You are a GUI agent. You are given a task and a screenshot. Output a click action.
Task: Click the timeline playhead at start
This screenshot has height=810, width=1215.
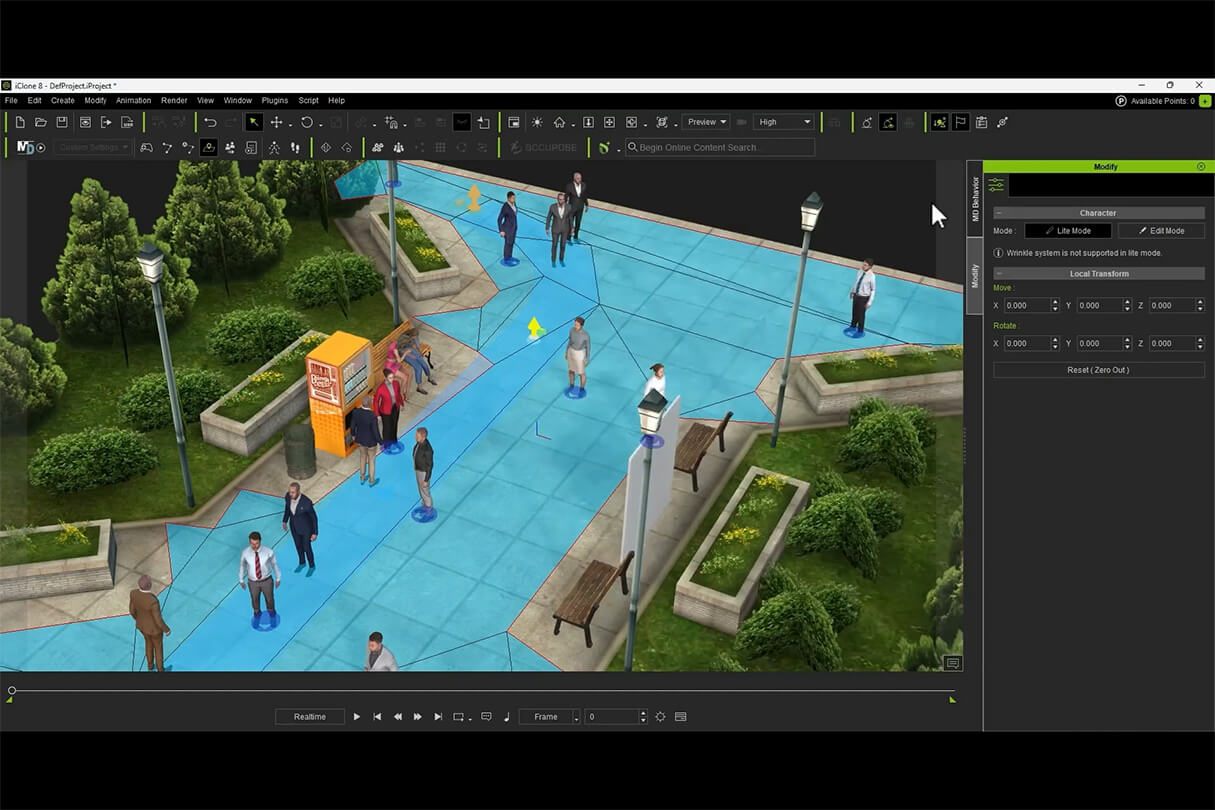(x=12, y=690)
